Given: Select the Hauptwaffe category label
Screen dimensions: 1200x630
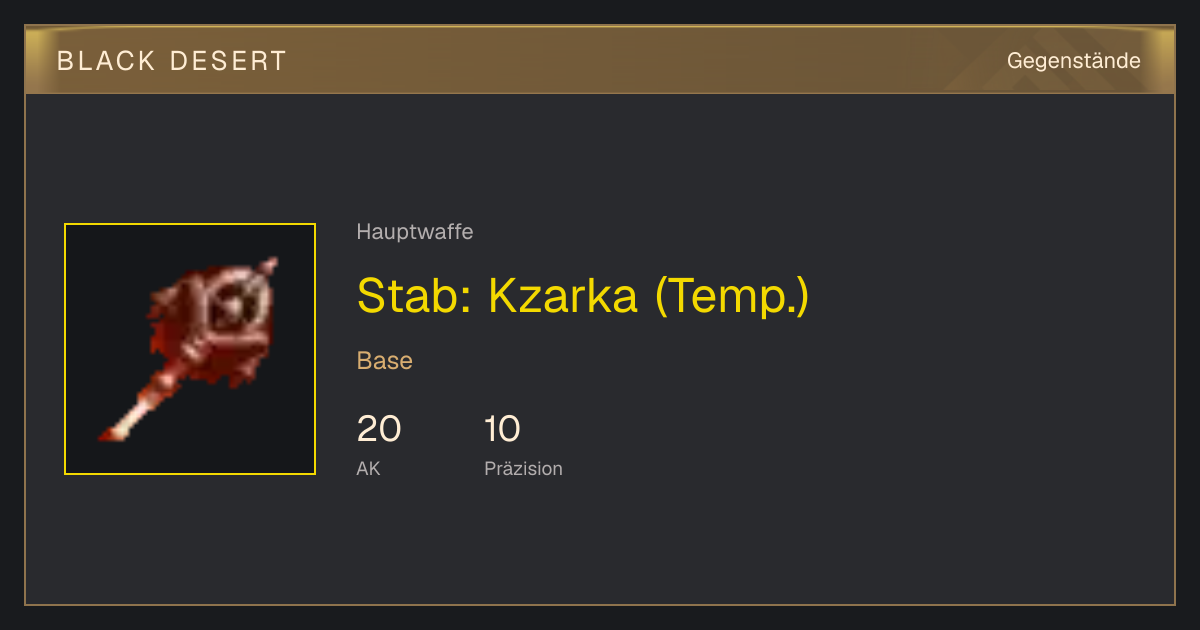Looking at the screenshot, I should click(x=415, y=232).
